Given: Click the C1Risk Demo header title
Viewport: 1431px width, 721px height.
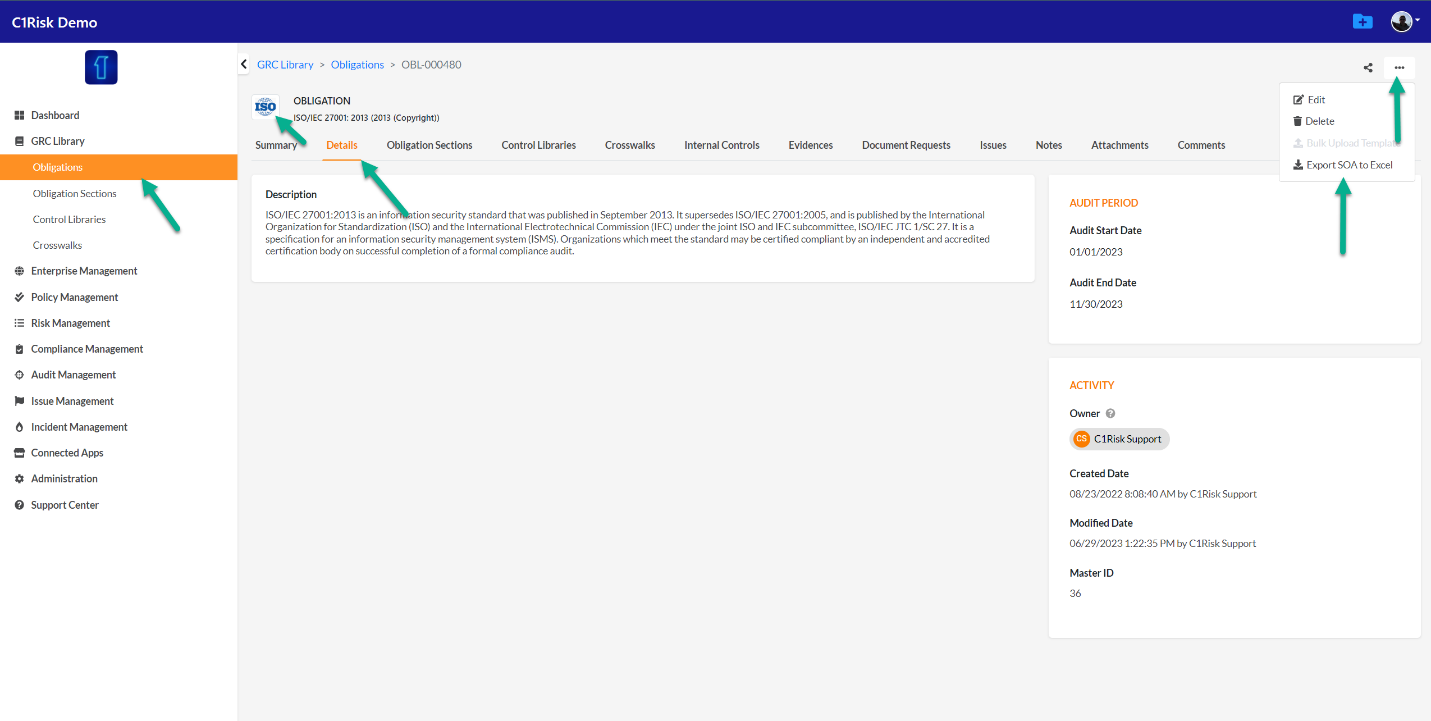Looking at the screenshot, I should pos(55,22).
